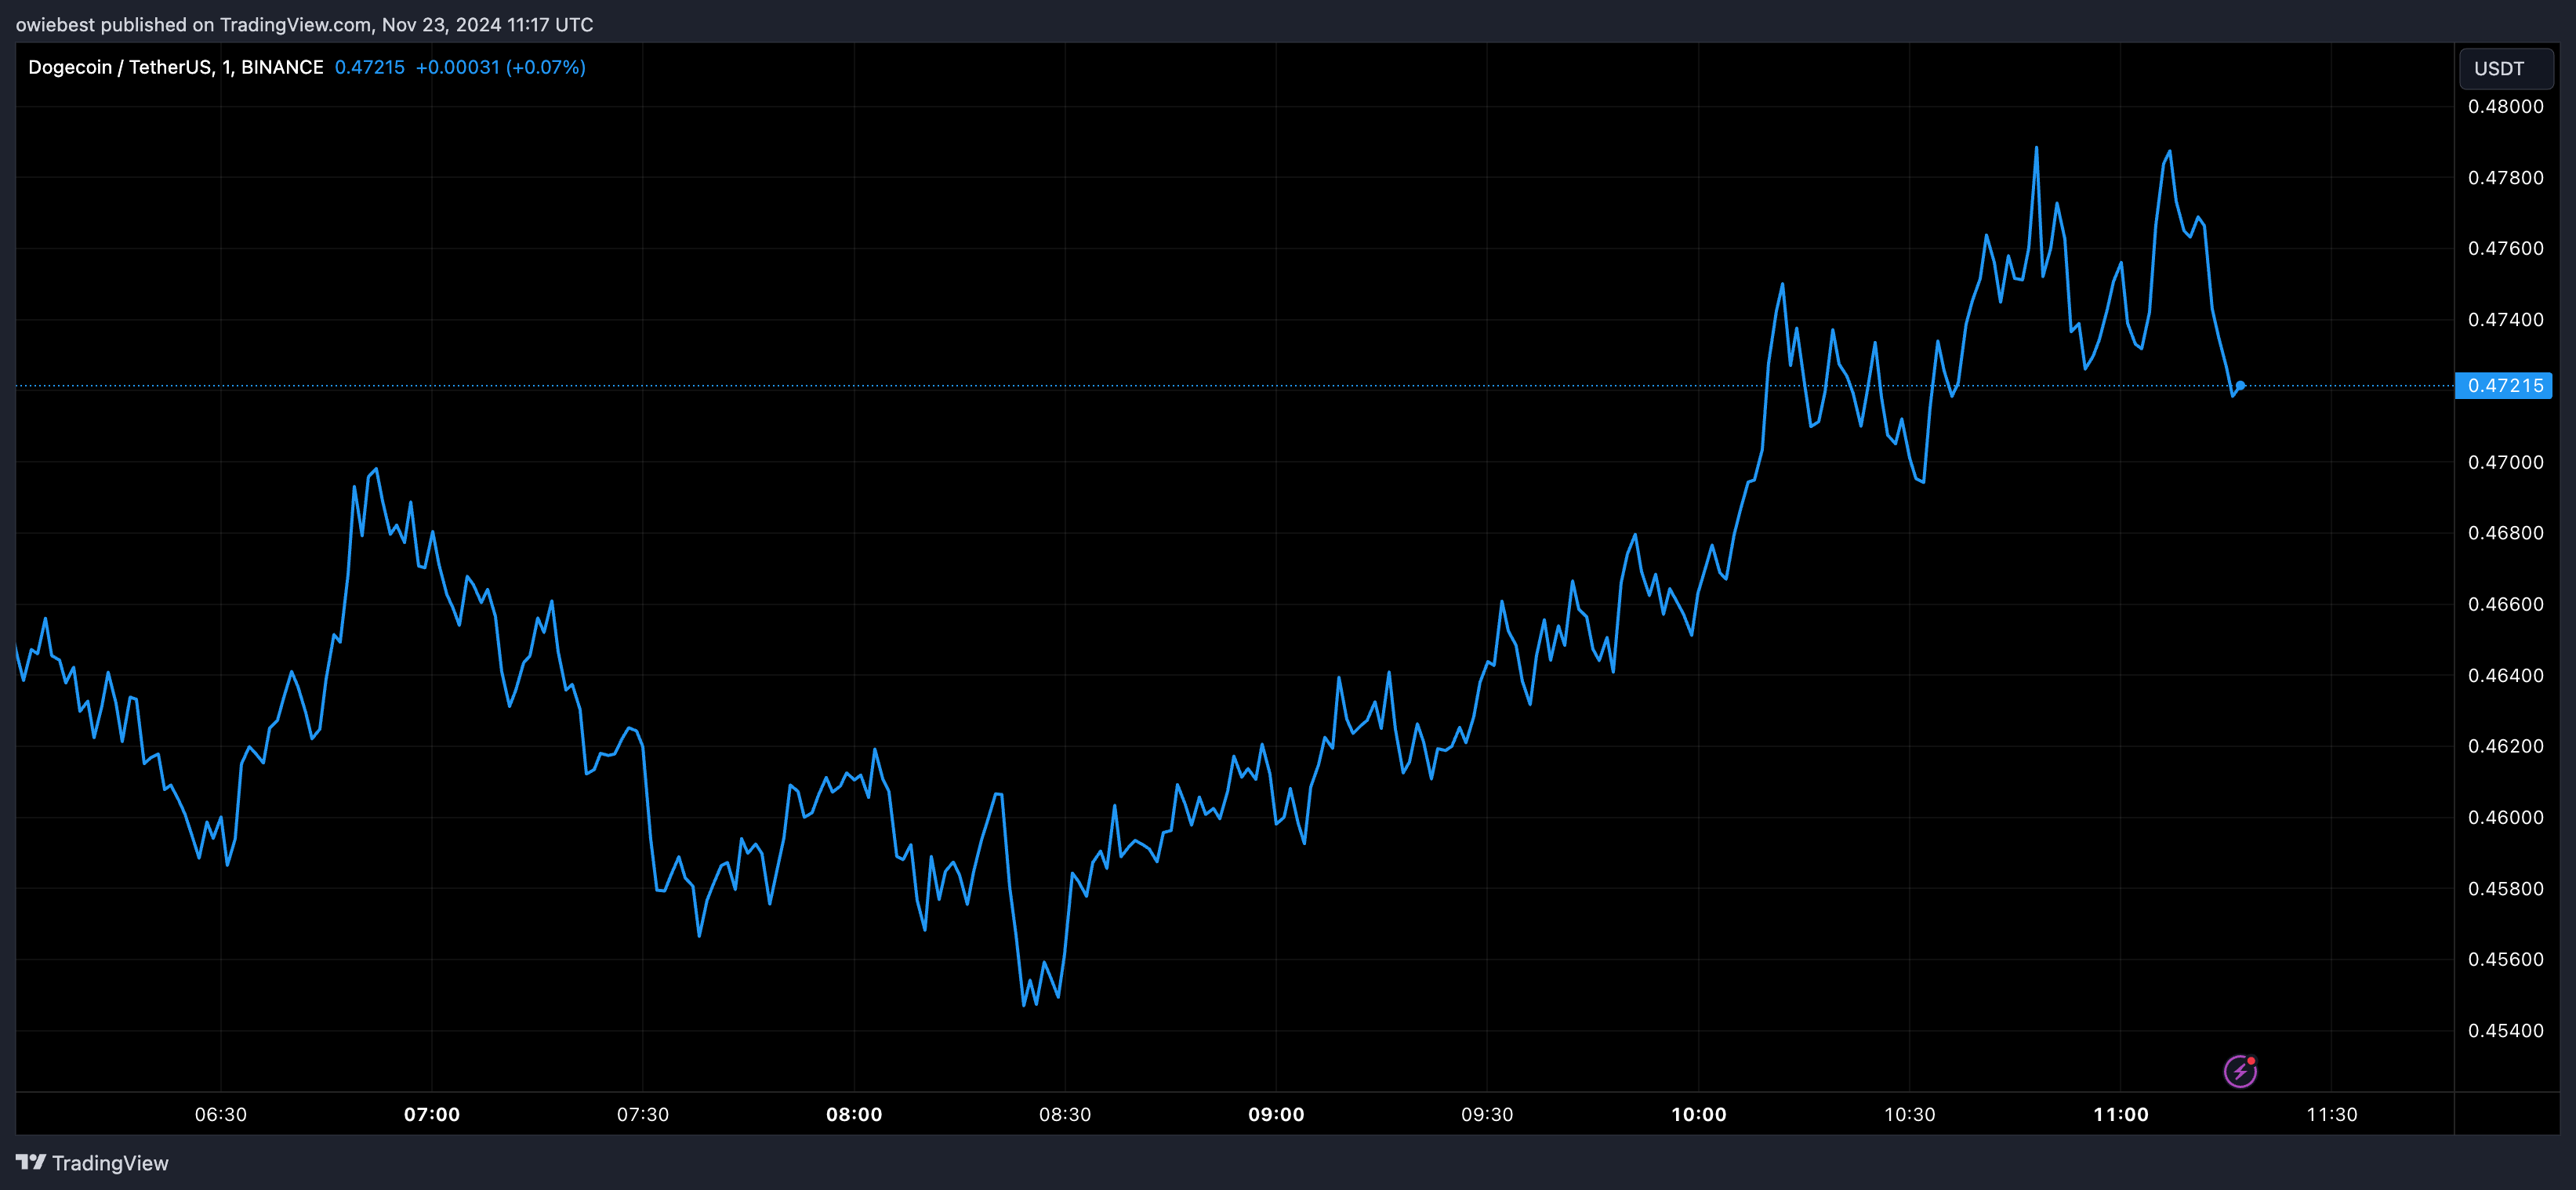This screenshot has height=1190, width=2576.
Task: Click the 0.47400 price axis label
Action: (2505, 320)
